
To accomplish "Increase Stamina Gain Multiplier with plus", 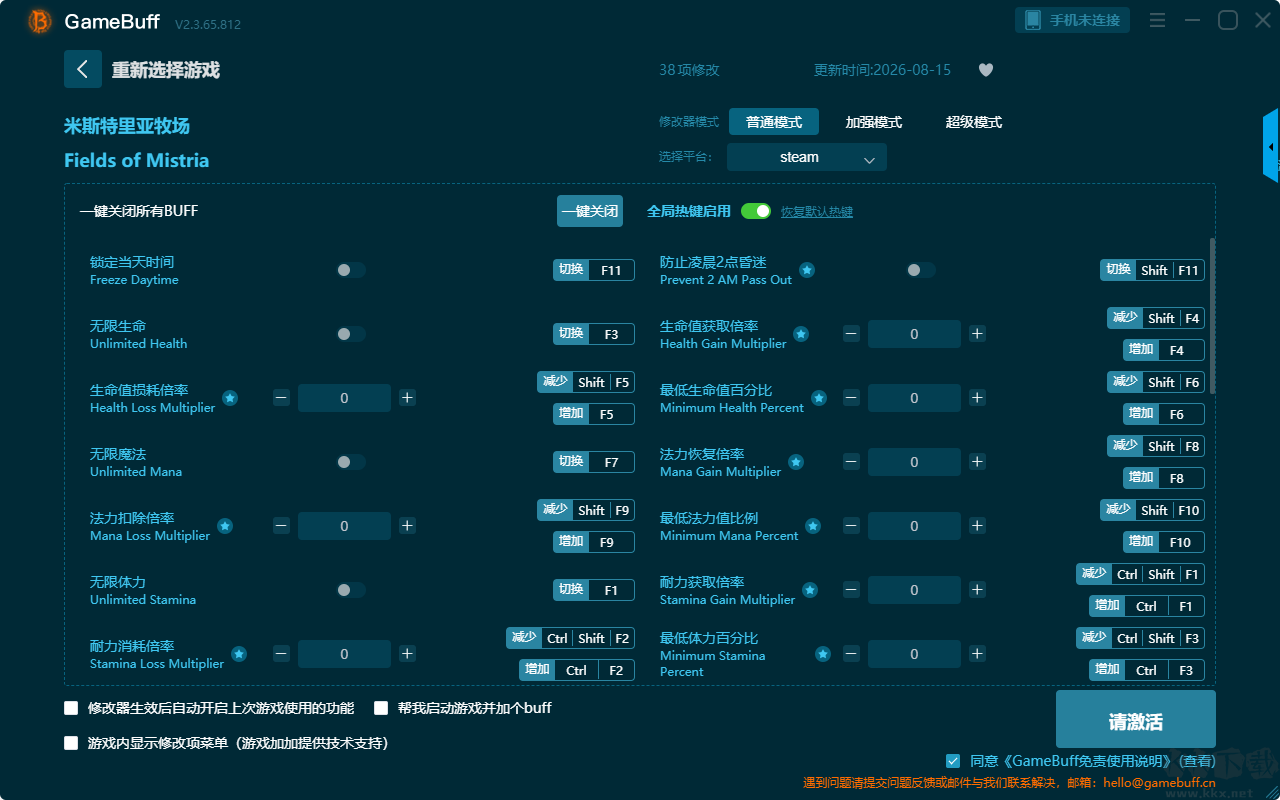I will coord(977,590).
